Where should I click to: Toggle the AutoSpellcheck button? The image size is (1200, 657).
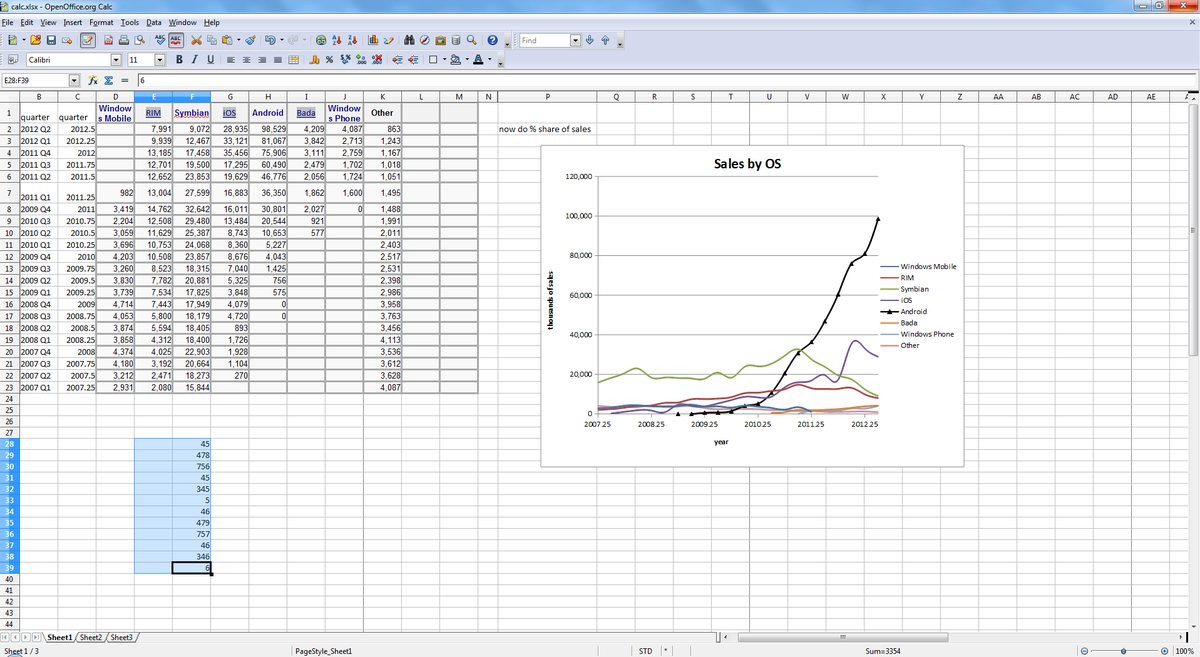(175, 41)
